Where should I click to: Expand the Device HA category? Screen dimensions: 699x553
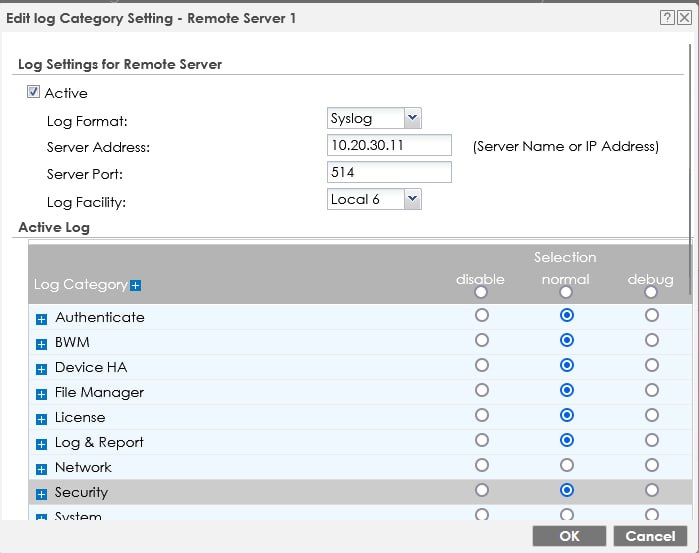tap(42, 369)
